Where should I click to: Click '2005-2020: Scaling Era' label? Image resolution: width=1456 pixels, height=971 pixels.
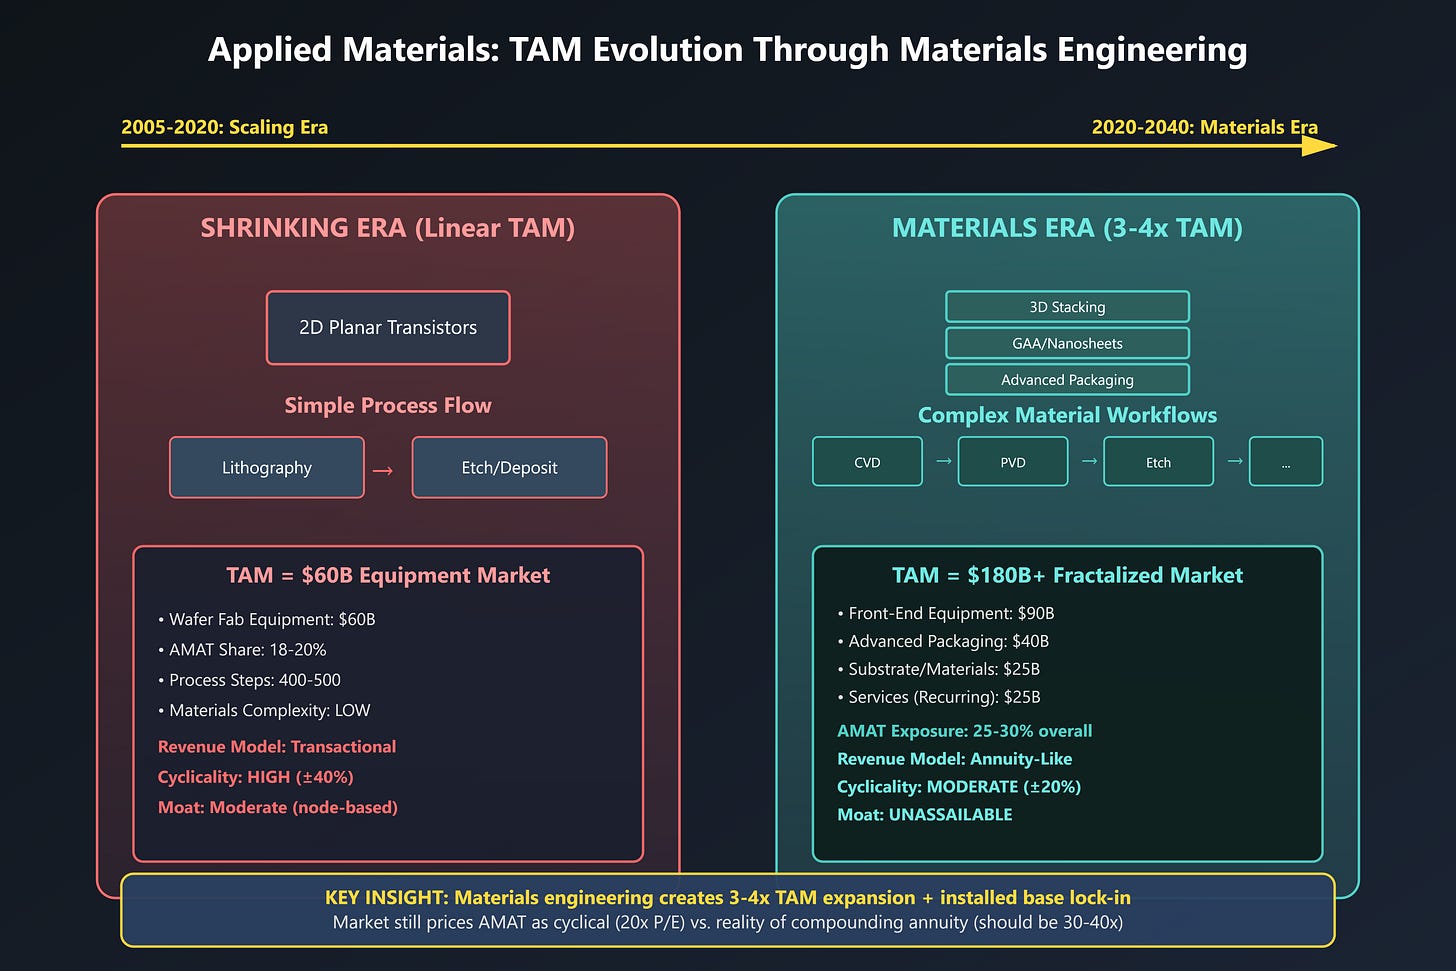tap(225, 127)
